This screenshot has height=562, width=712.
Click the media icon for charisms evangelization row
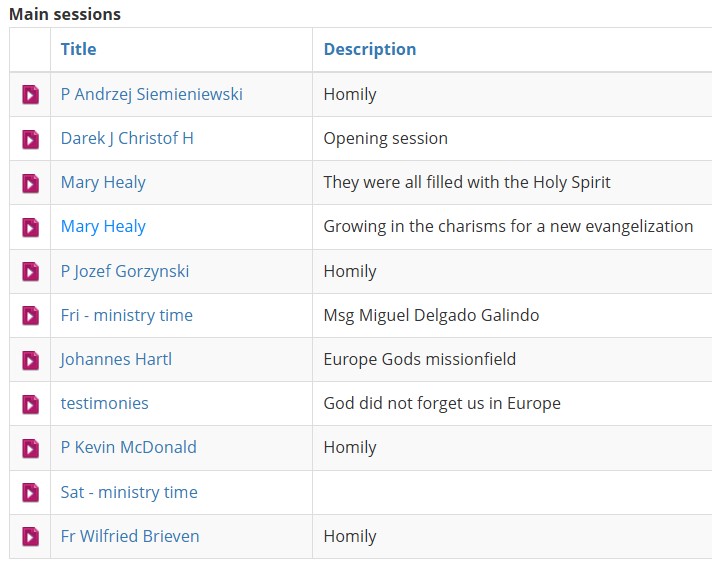pos(30,227)
